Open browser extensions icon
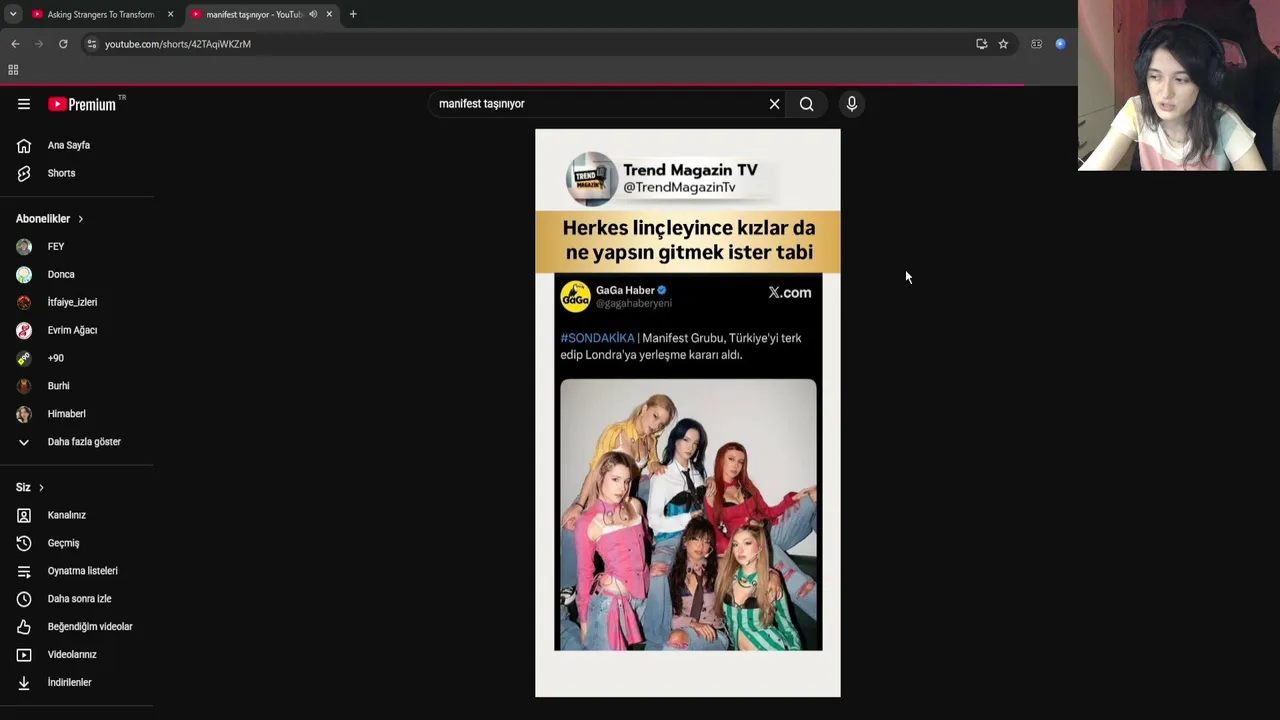 click(1036, 44)
